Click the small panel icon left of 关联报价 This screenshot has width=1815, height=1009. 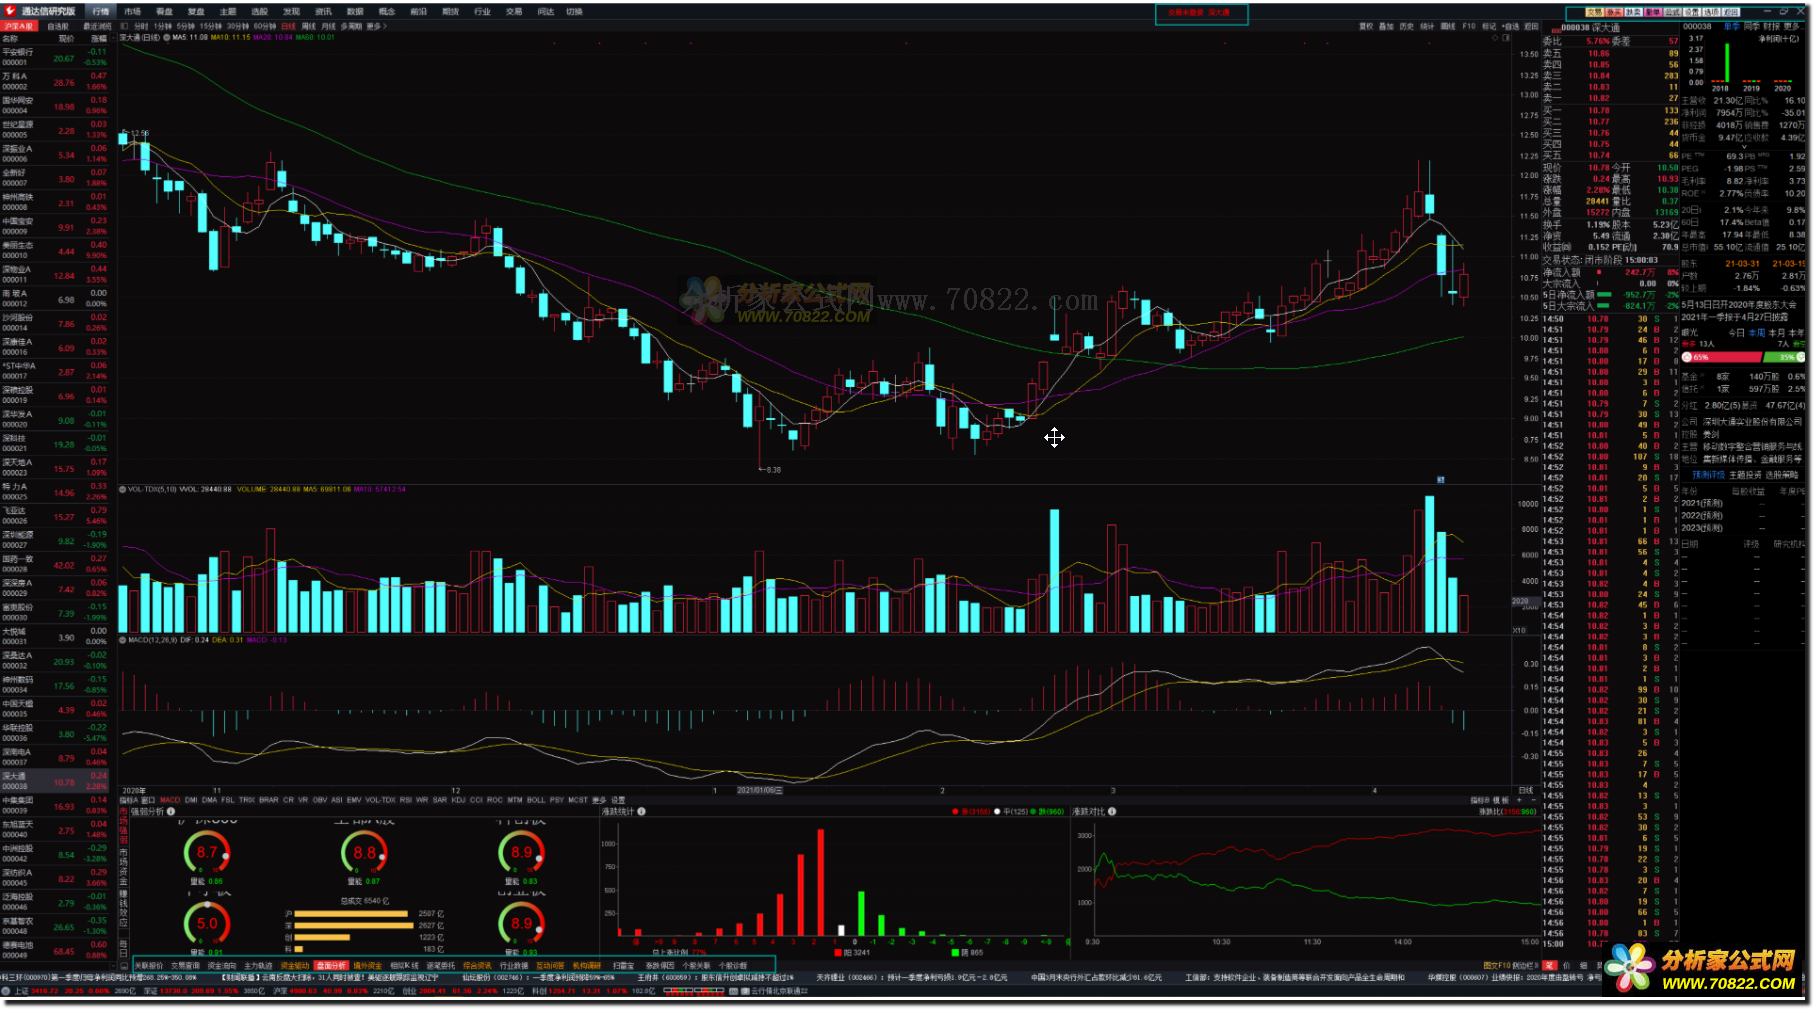[x=124, y=966]
